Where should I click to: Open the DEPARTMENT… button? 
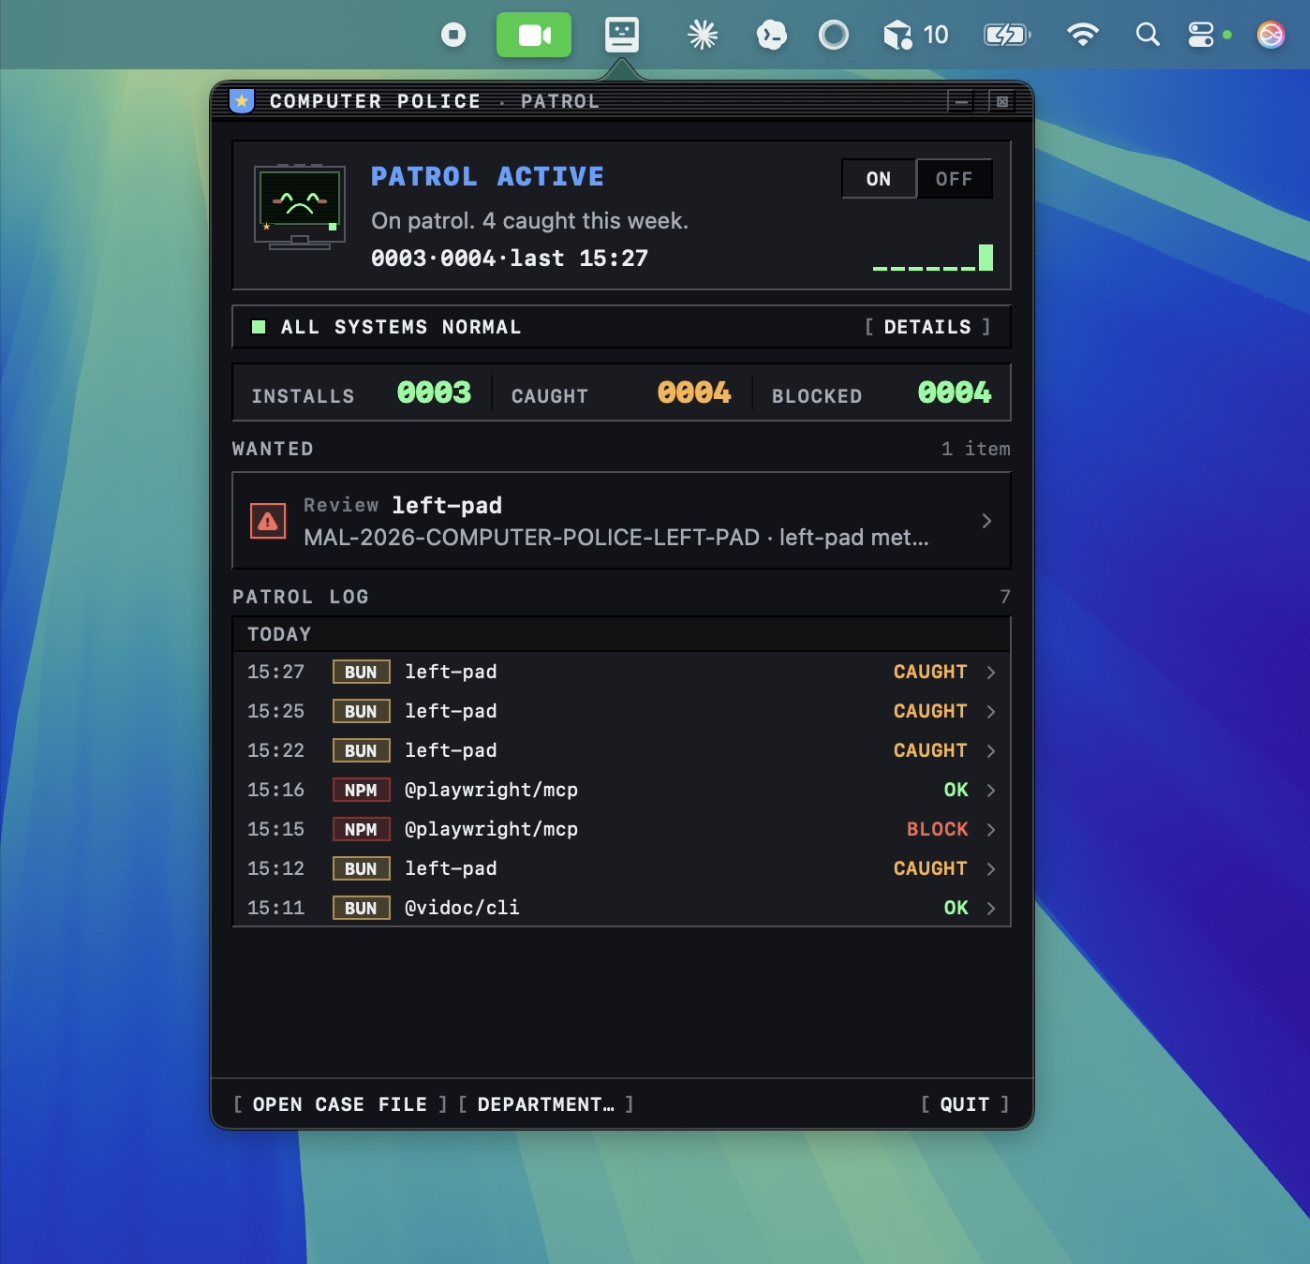(546, 1104)
